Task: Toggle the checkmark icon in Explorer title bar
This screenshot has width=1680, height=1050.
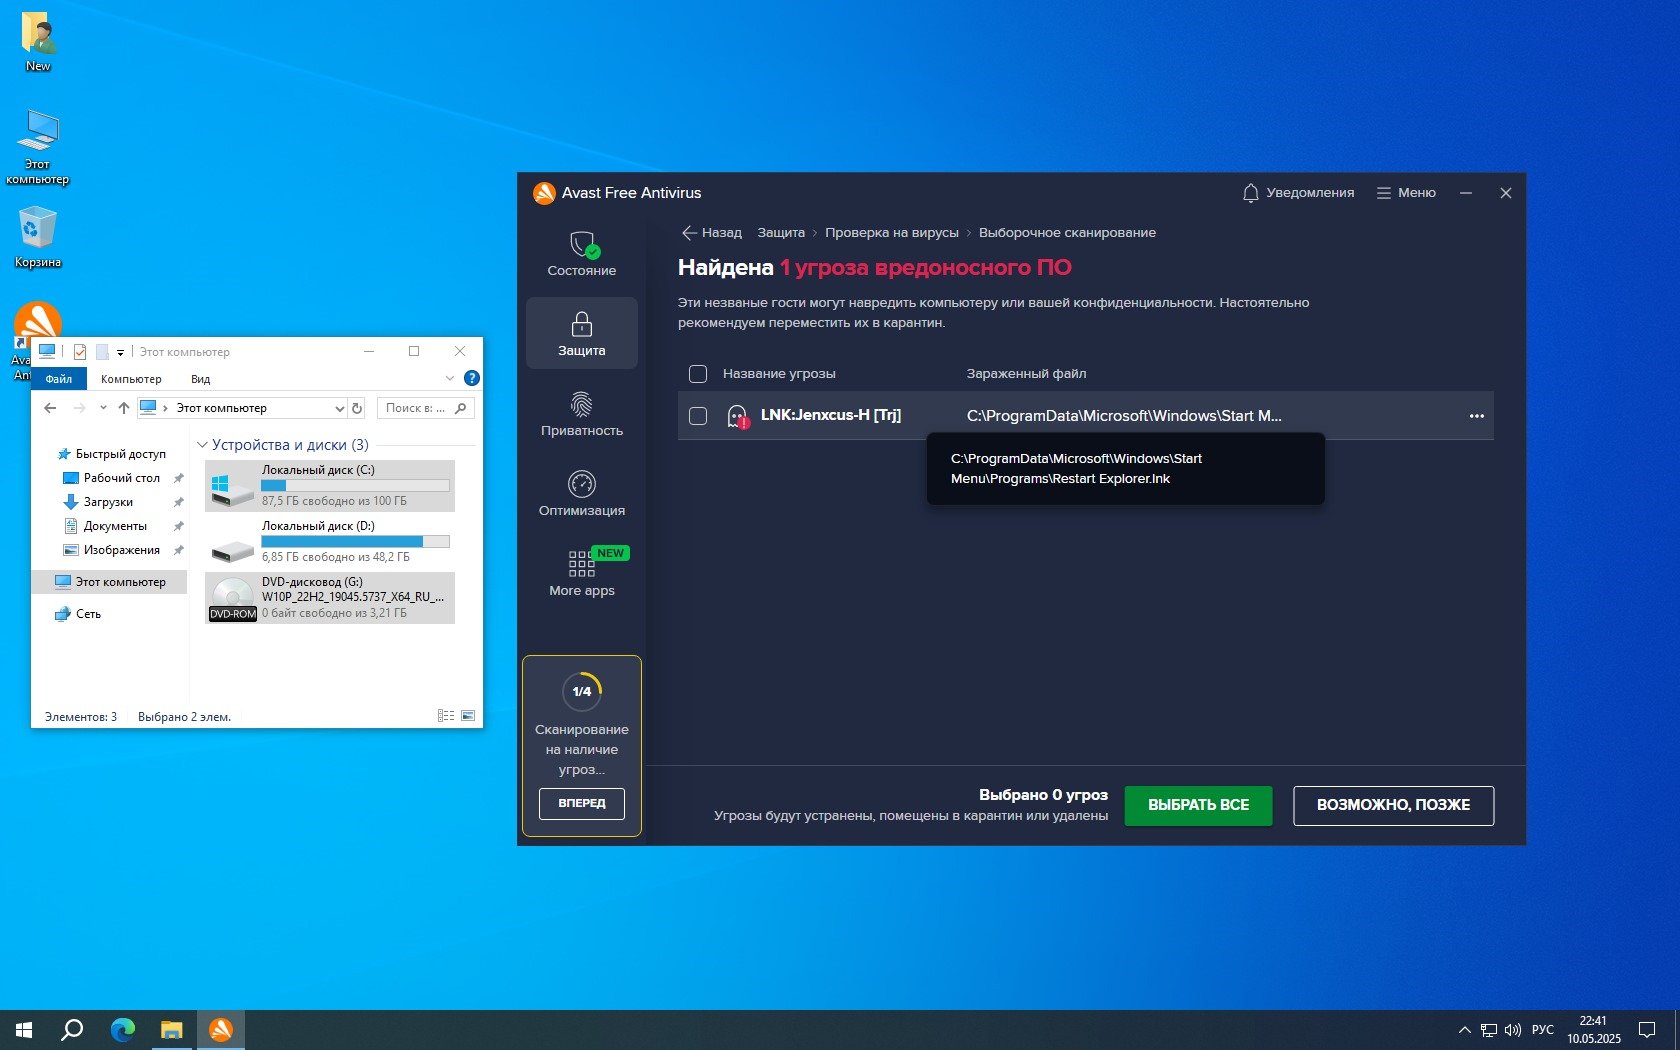Action: click(x=80, y=352)
